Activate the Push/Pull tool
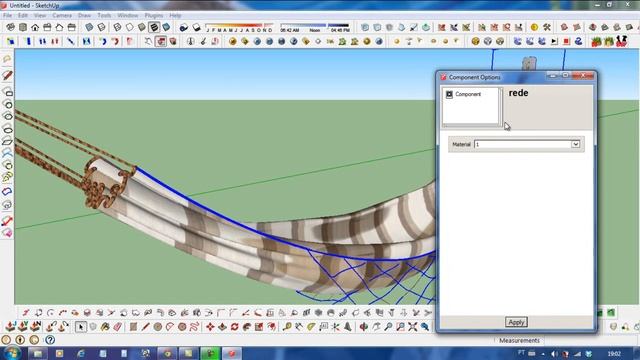This screenshot has height=360, width=640. (x=222, y=327)
